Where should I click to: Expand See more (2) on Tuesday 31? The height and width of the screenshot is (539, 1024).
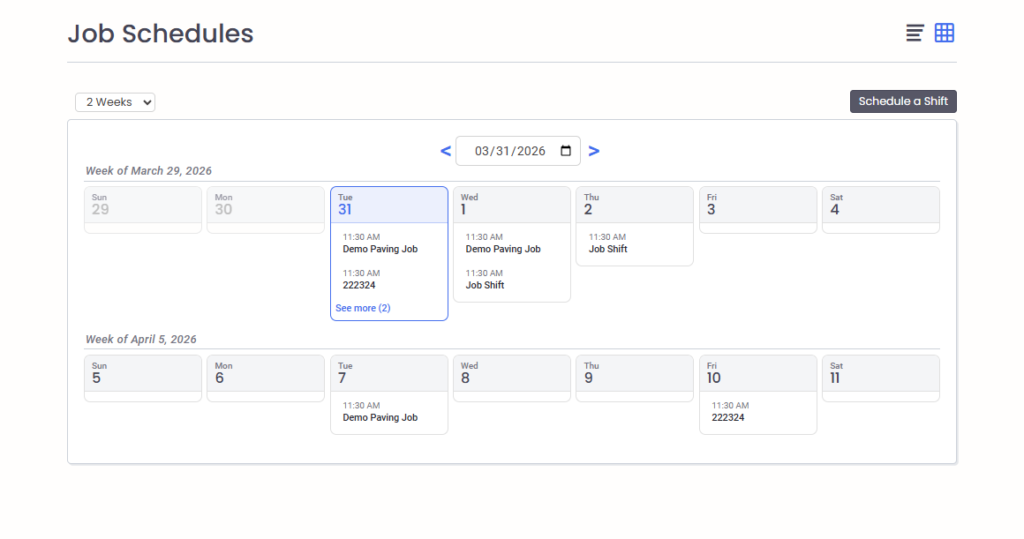pos(363,308)
